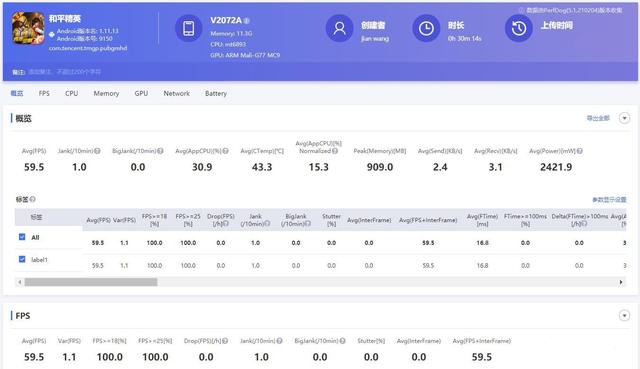The height and width of the screenshot is (369, 640).
Task: Click the Avg(FPS) table column header
Action: [98, 220]
